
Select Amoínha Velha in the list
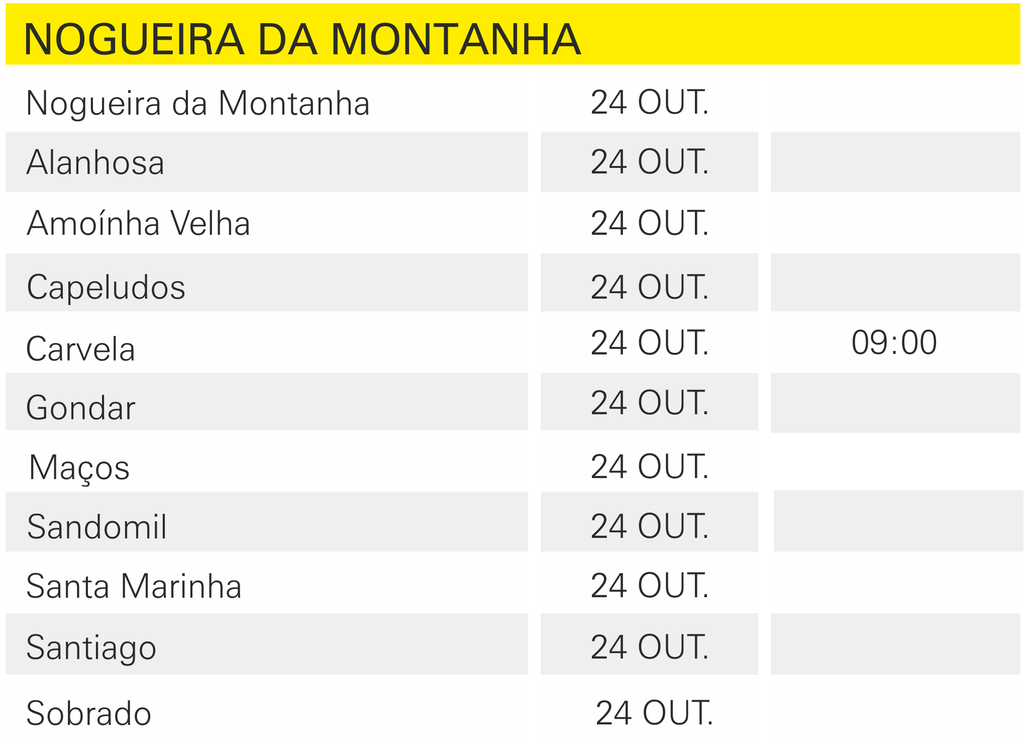138,223
